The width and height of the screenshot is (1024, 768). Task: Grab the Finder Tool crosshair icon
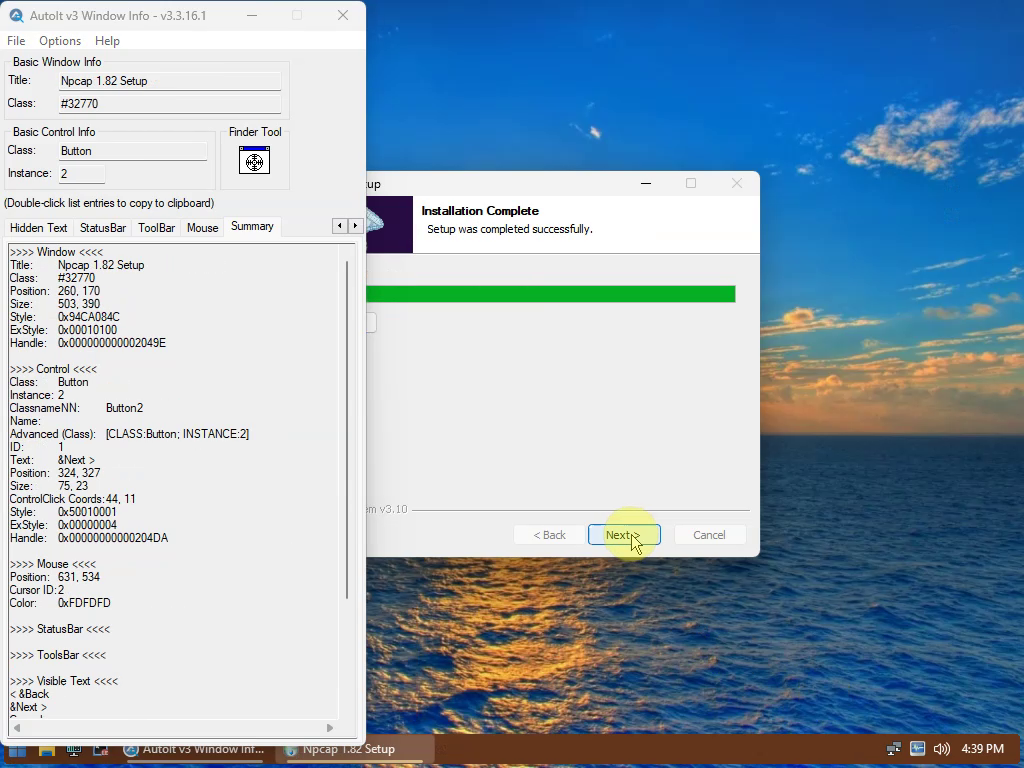click(x=254, y=160)
